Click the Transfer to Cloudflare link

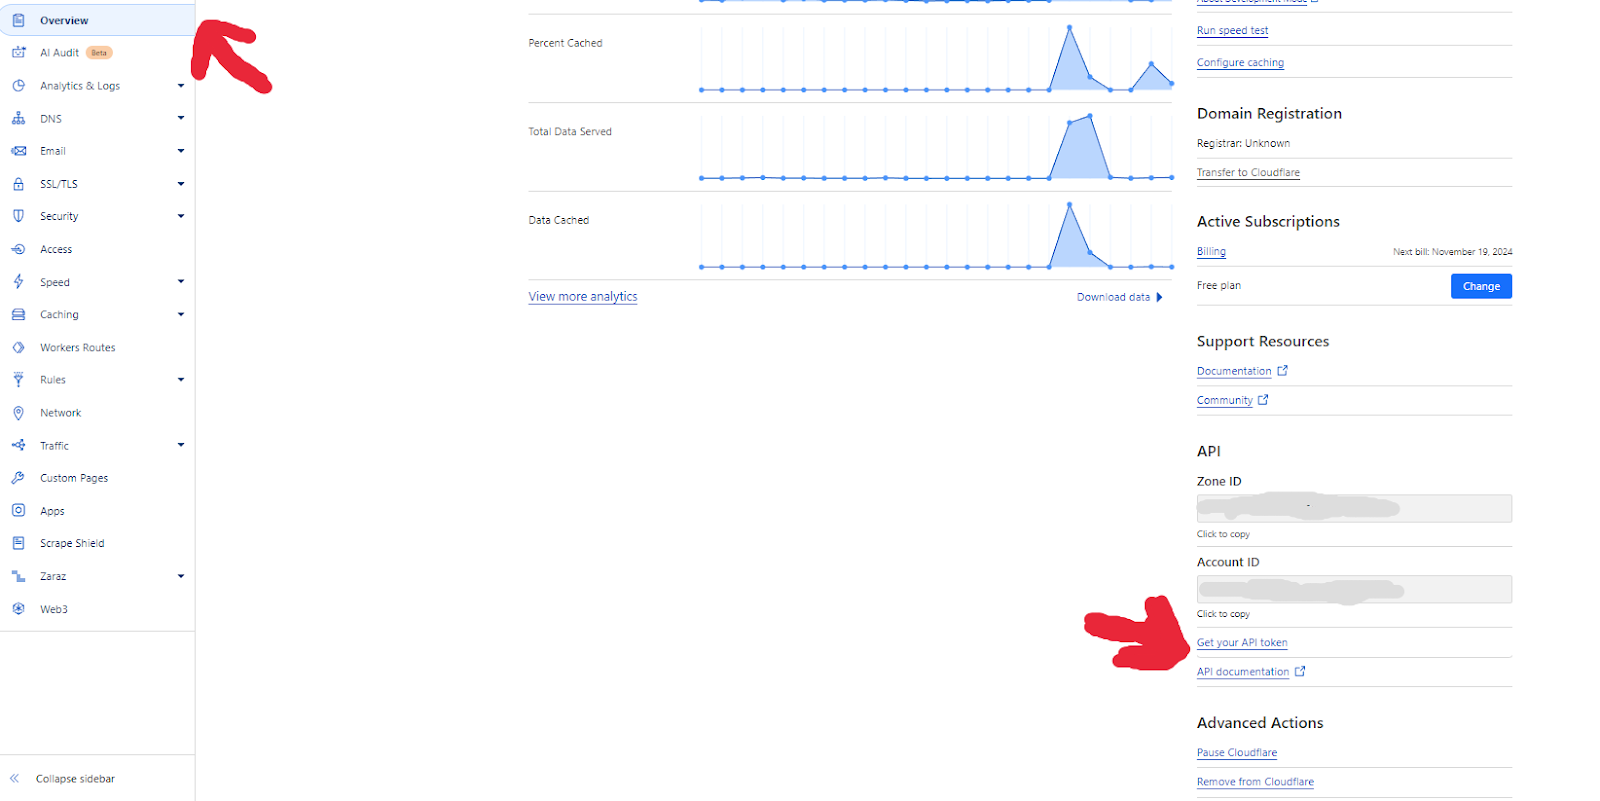click(1248, 172)
